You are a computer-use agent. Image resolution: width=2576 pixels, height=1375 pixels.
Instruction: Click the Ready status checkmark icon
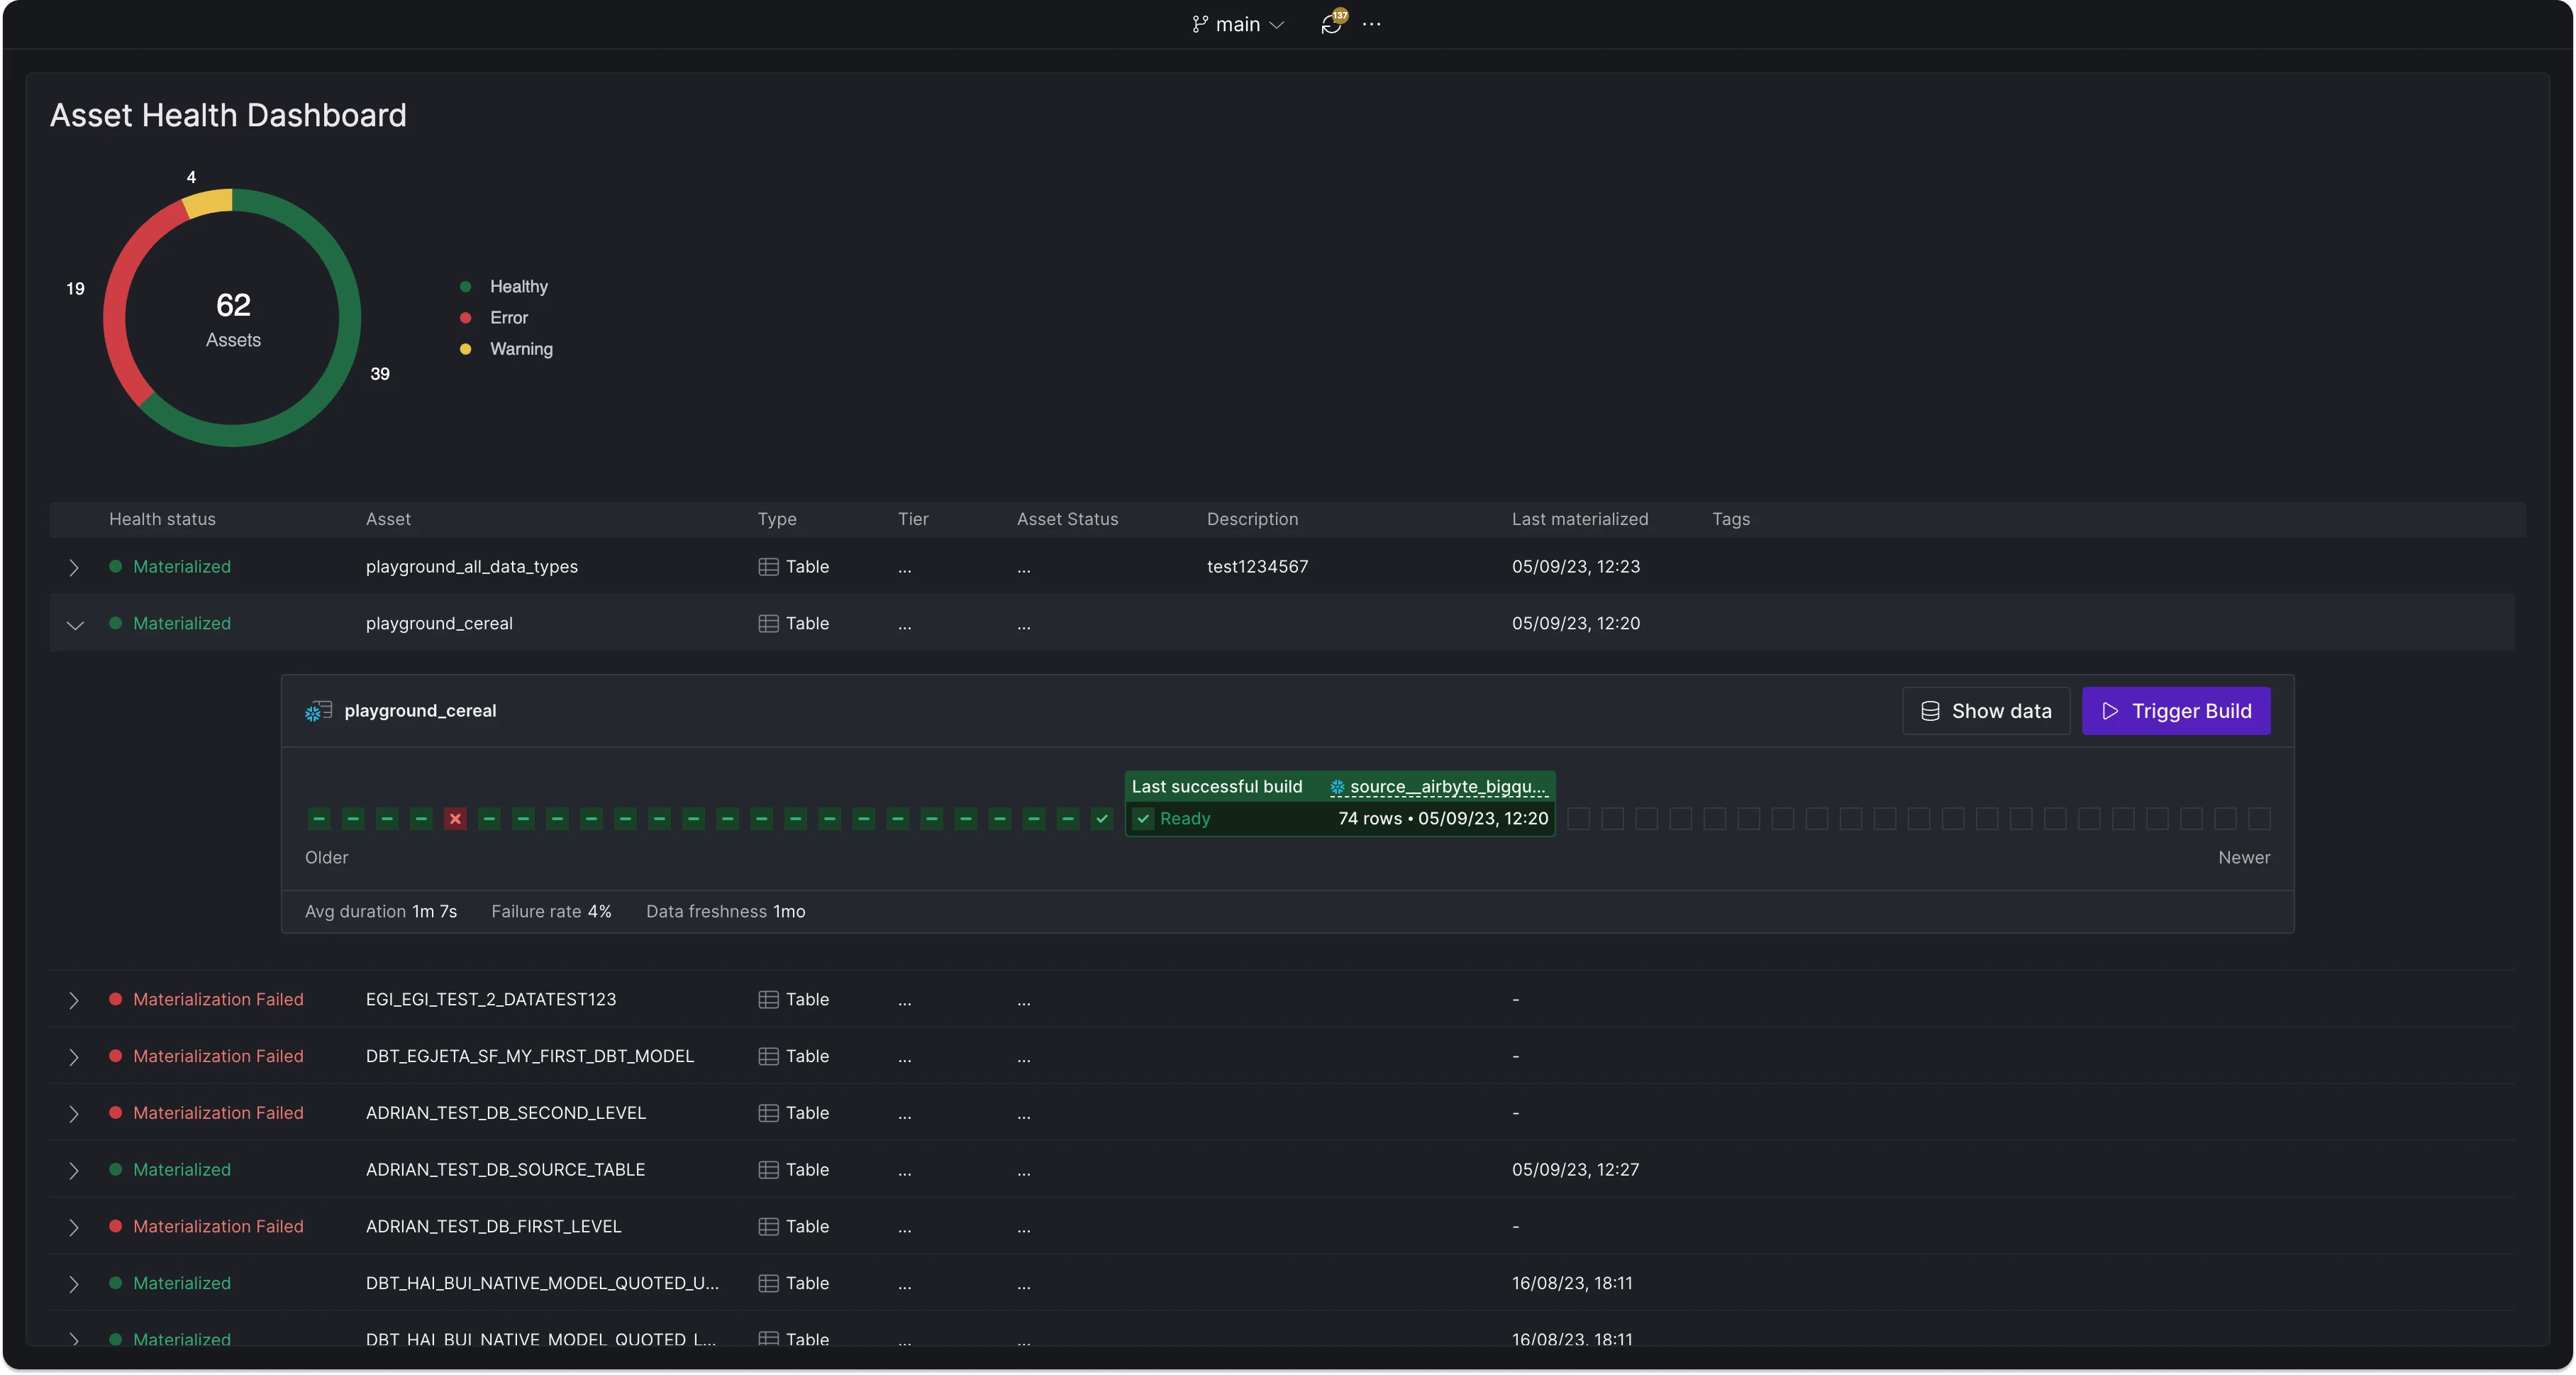pyautogui.click(x=1143, y=819)
